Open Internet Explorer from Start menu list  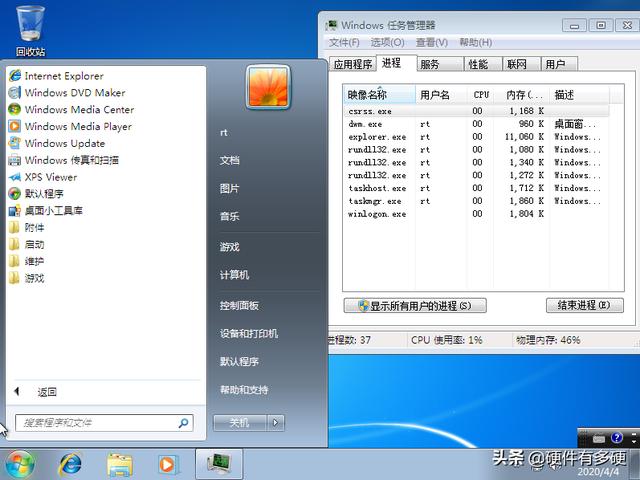[x=56, y=76]
